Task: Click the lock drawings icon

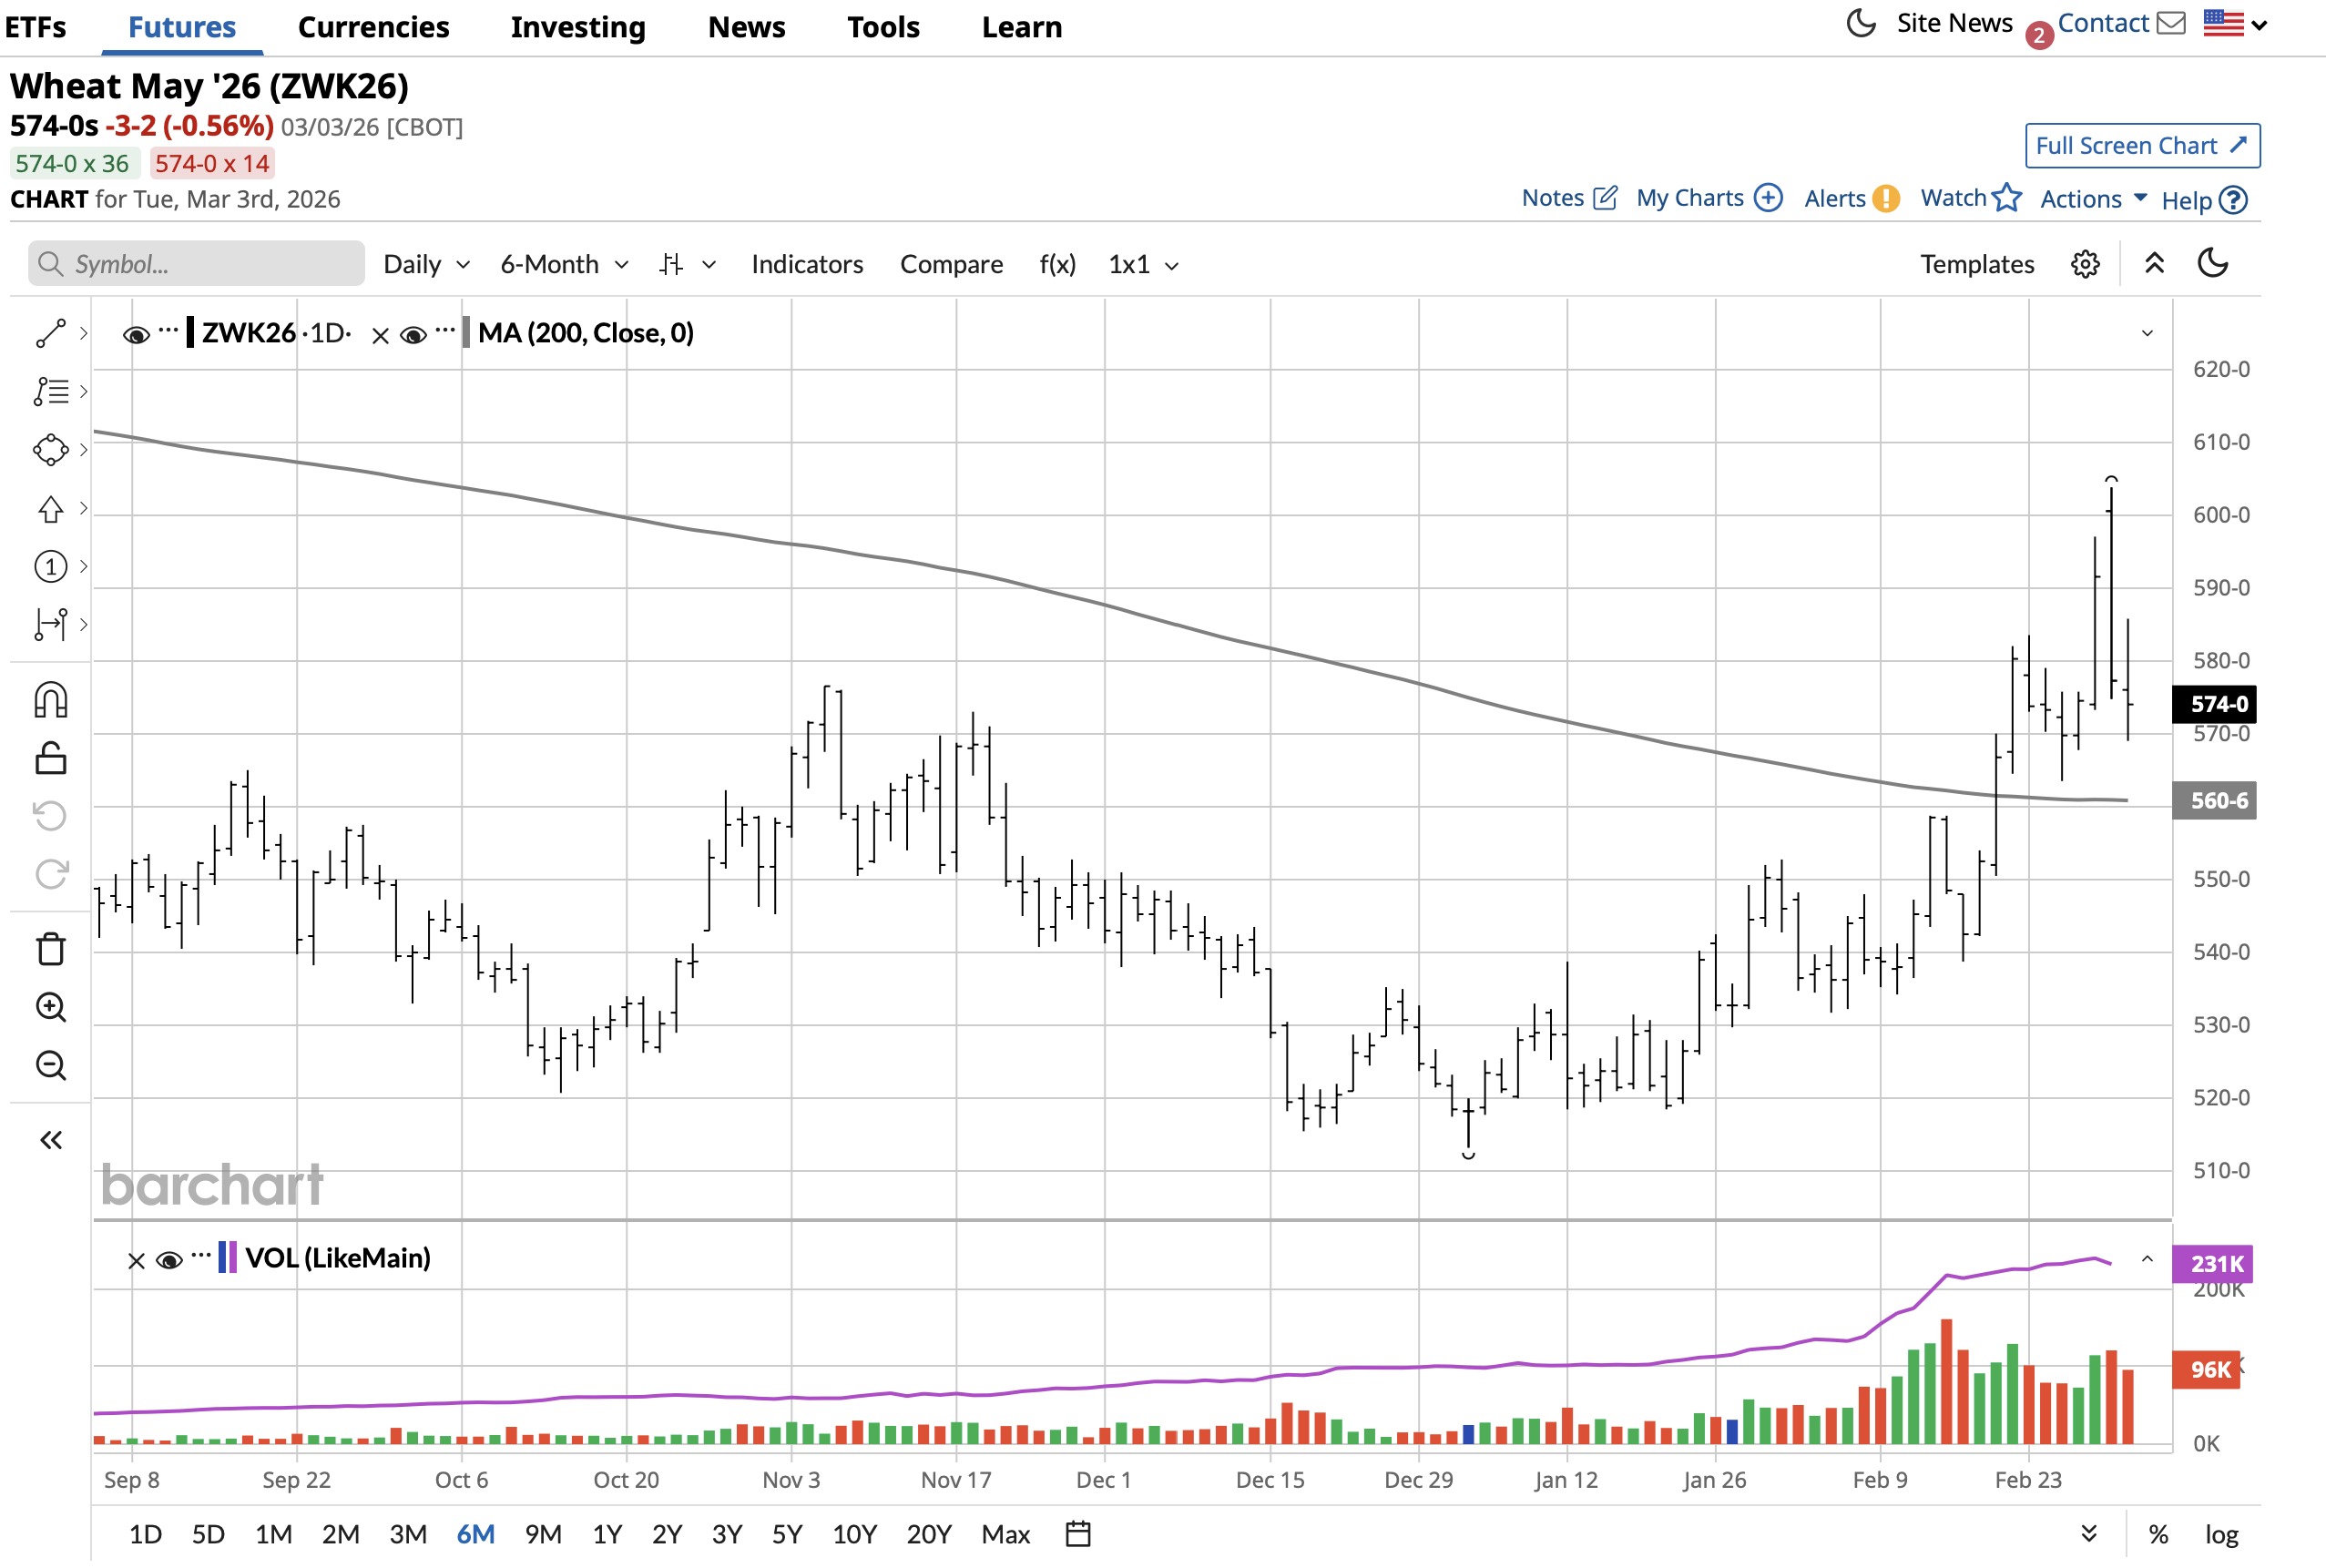Action: [50, 758]
